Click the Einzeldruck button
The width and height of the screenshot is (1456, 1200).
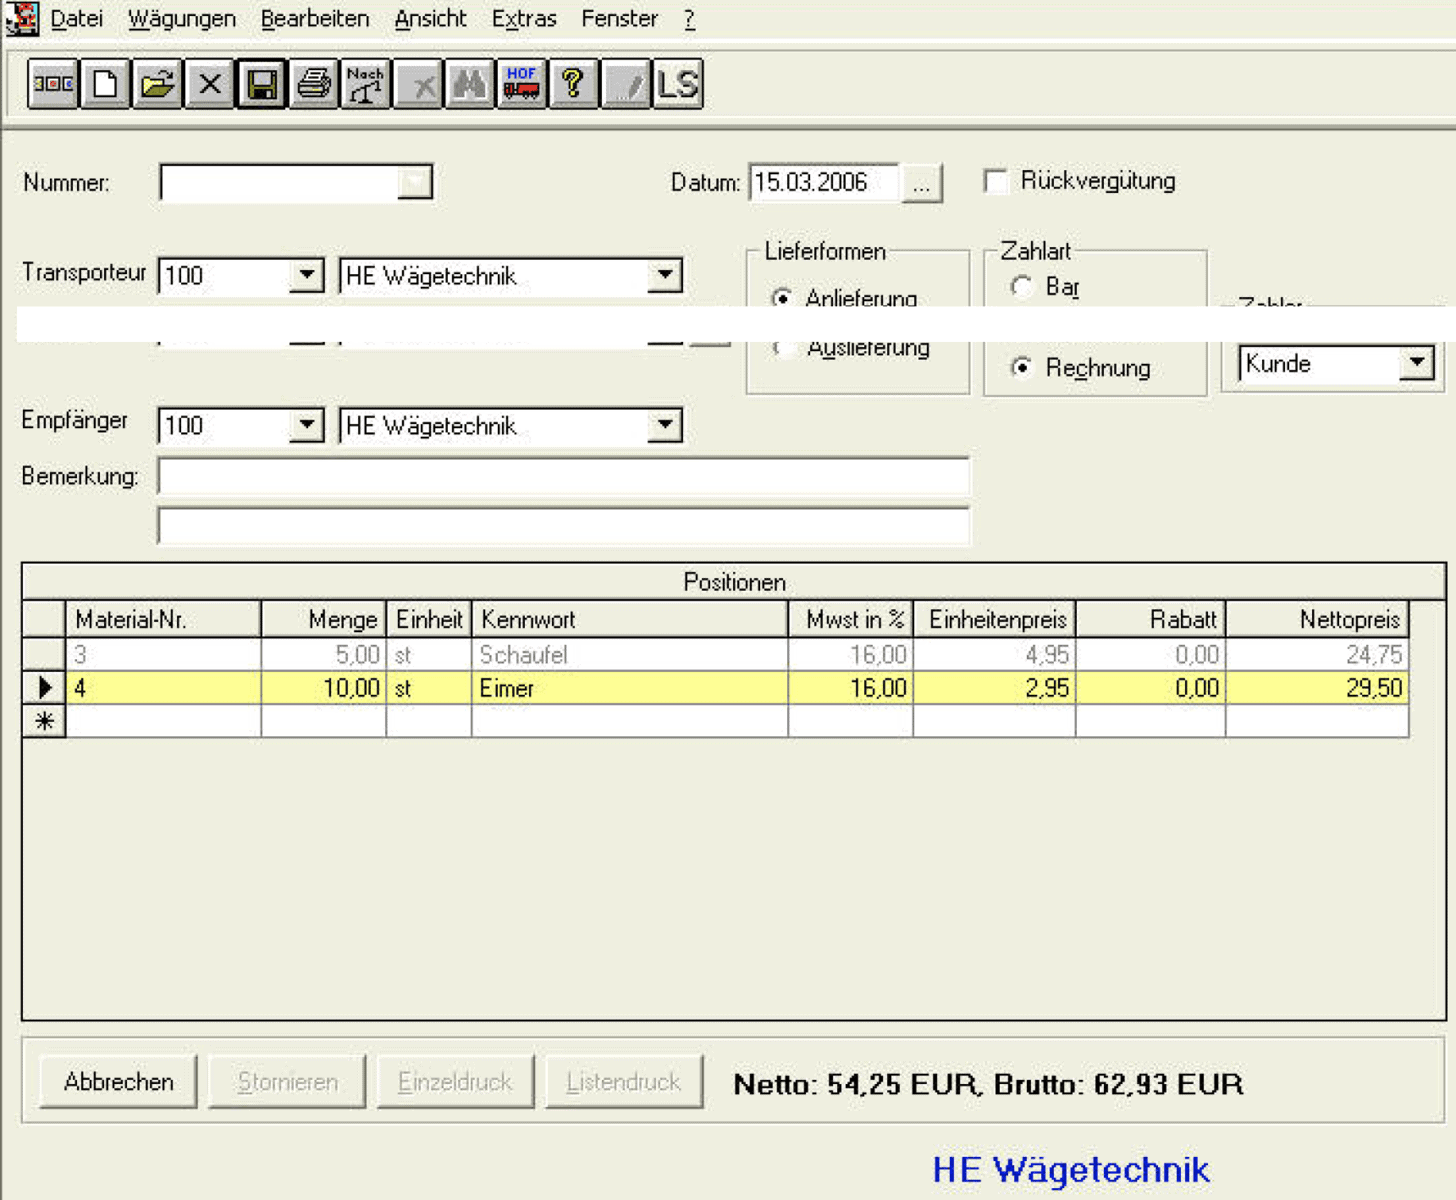[x=456, y=1082]
